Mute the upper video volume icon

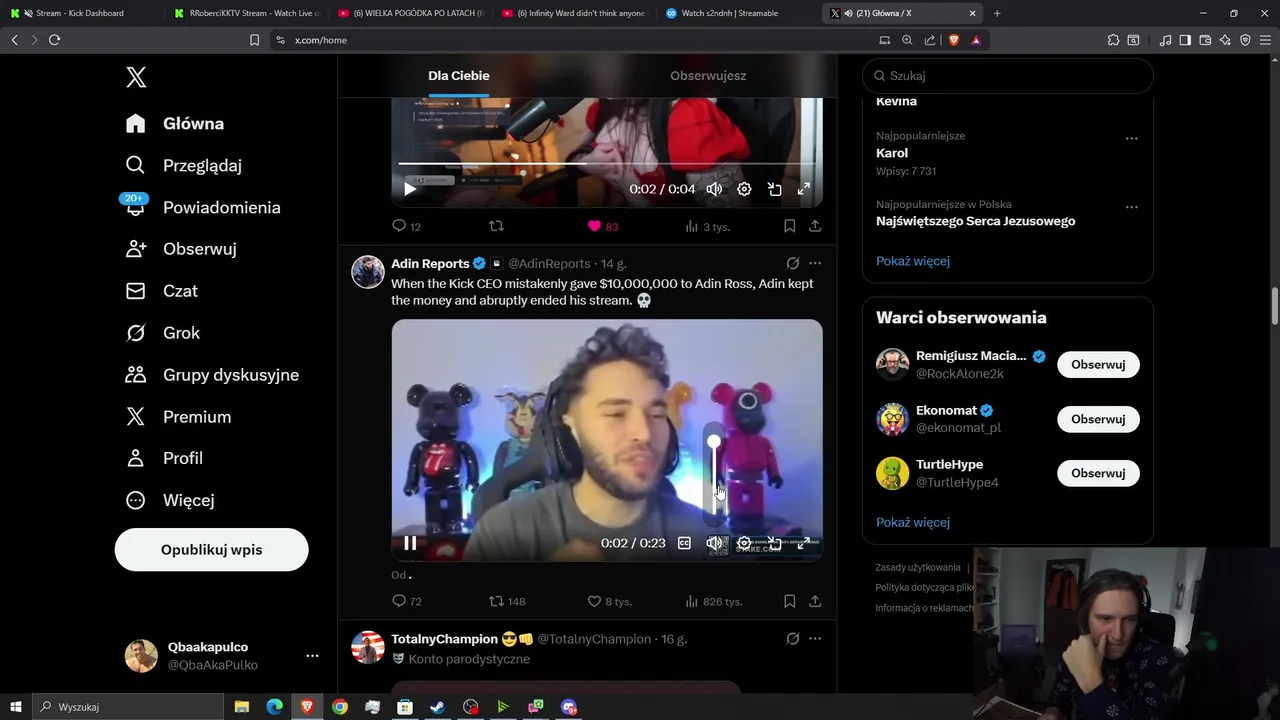point(714,189)
